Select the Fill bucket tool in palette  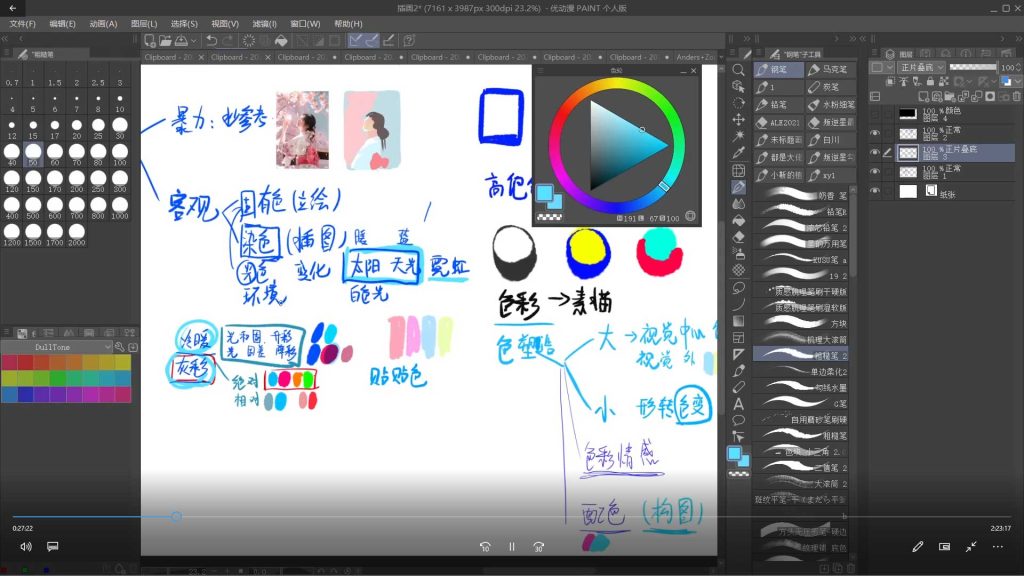point(738,220)
